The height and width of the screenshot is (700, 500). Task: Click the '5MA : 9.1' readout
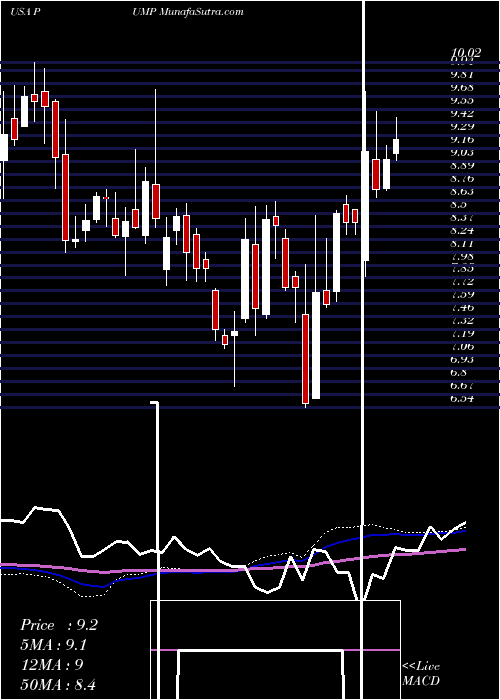pyautogui.click(x=54, y=645)
